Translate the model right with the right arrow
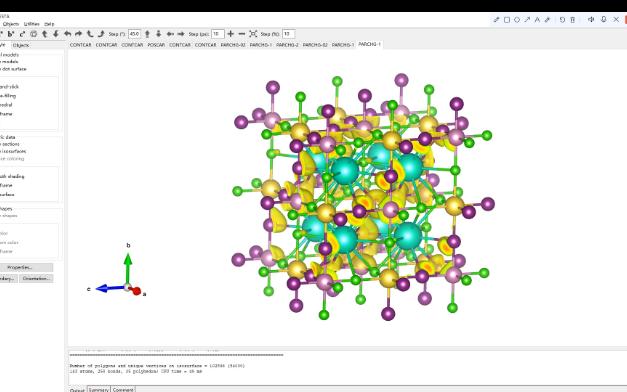 point(181,34)
